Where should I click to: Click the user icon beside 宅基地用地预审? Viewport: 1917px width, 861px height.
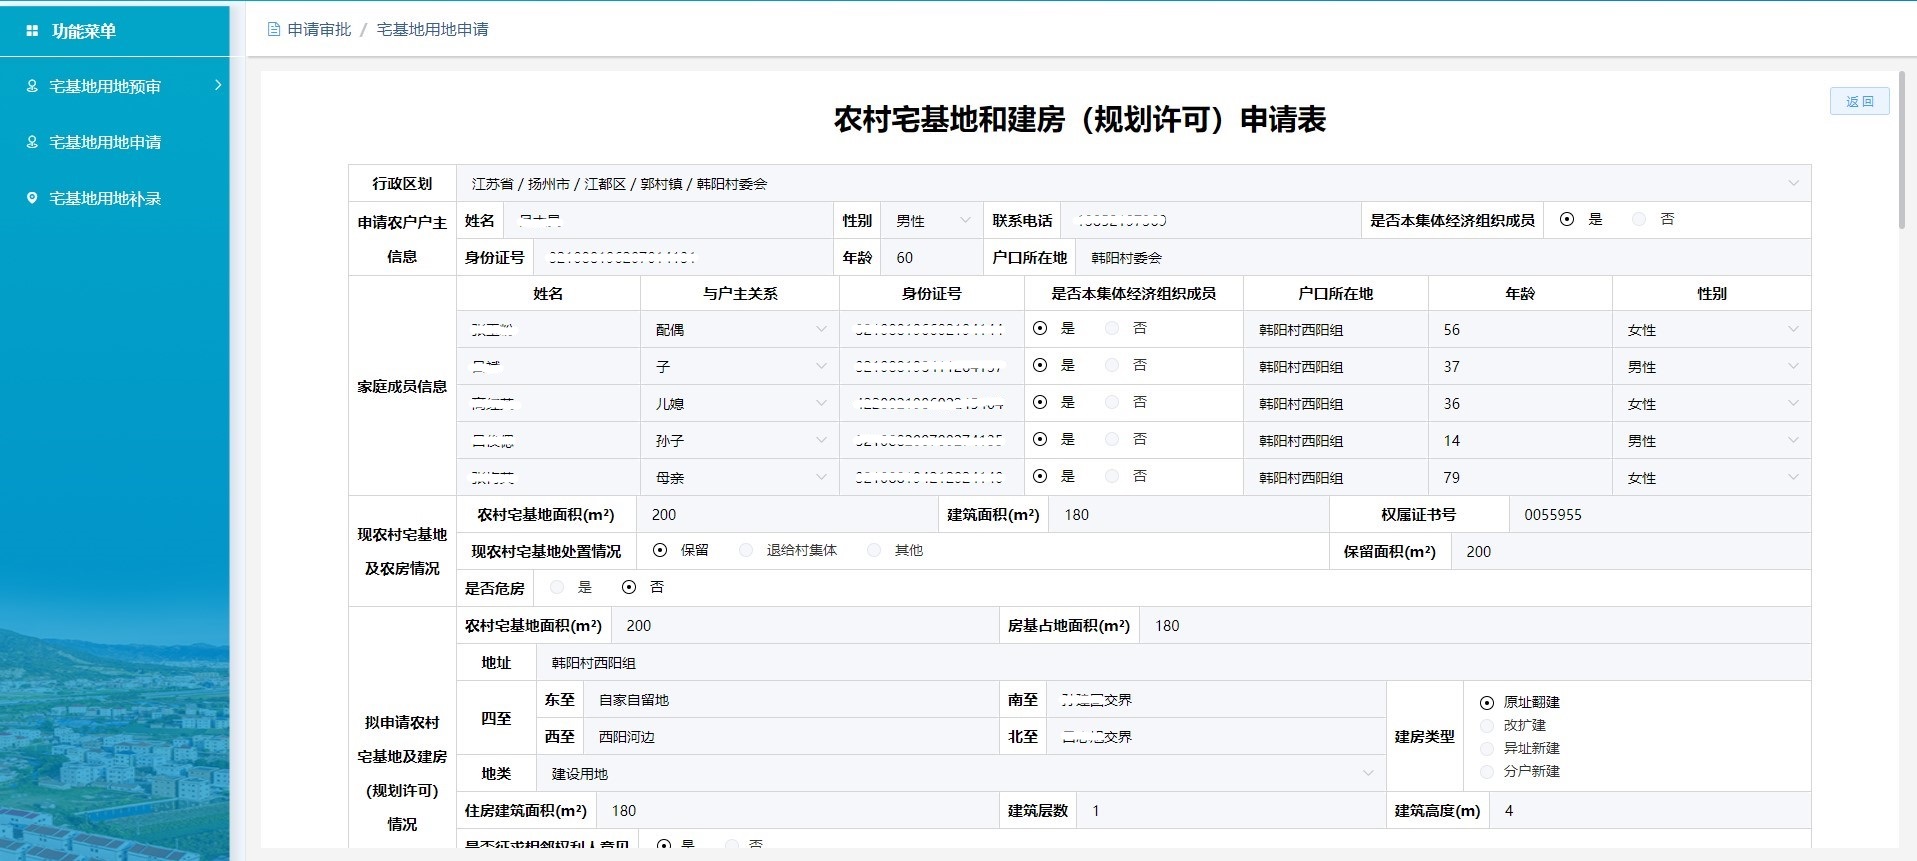point(32,86)
